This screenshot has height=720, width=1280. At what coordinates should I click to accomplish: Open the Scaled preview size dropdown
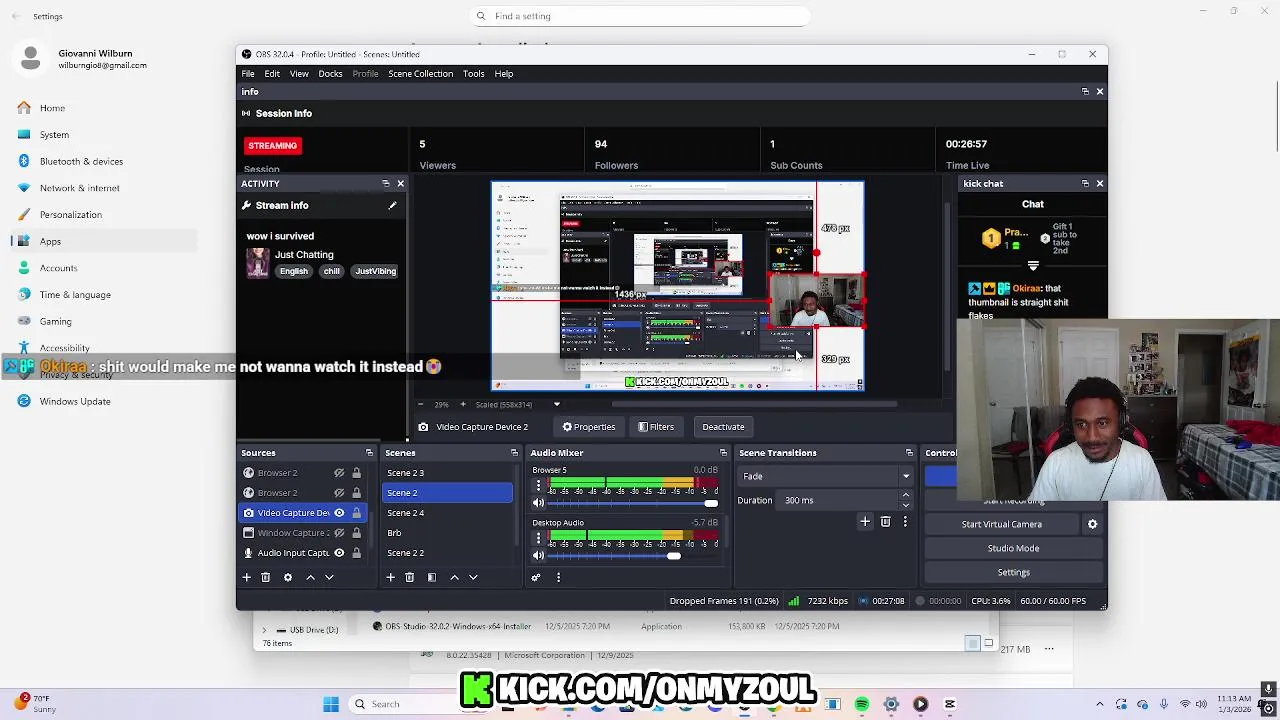click(x=556, y=405)
